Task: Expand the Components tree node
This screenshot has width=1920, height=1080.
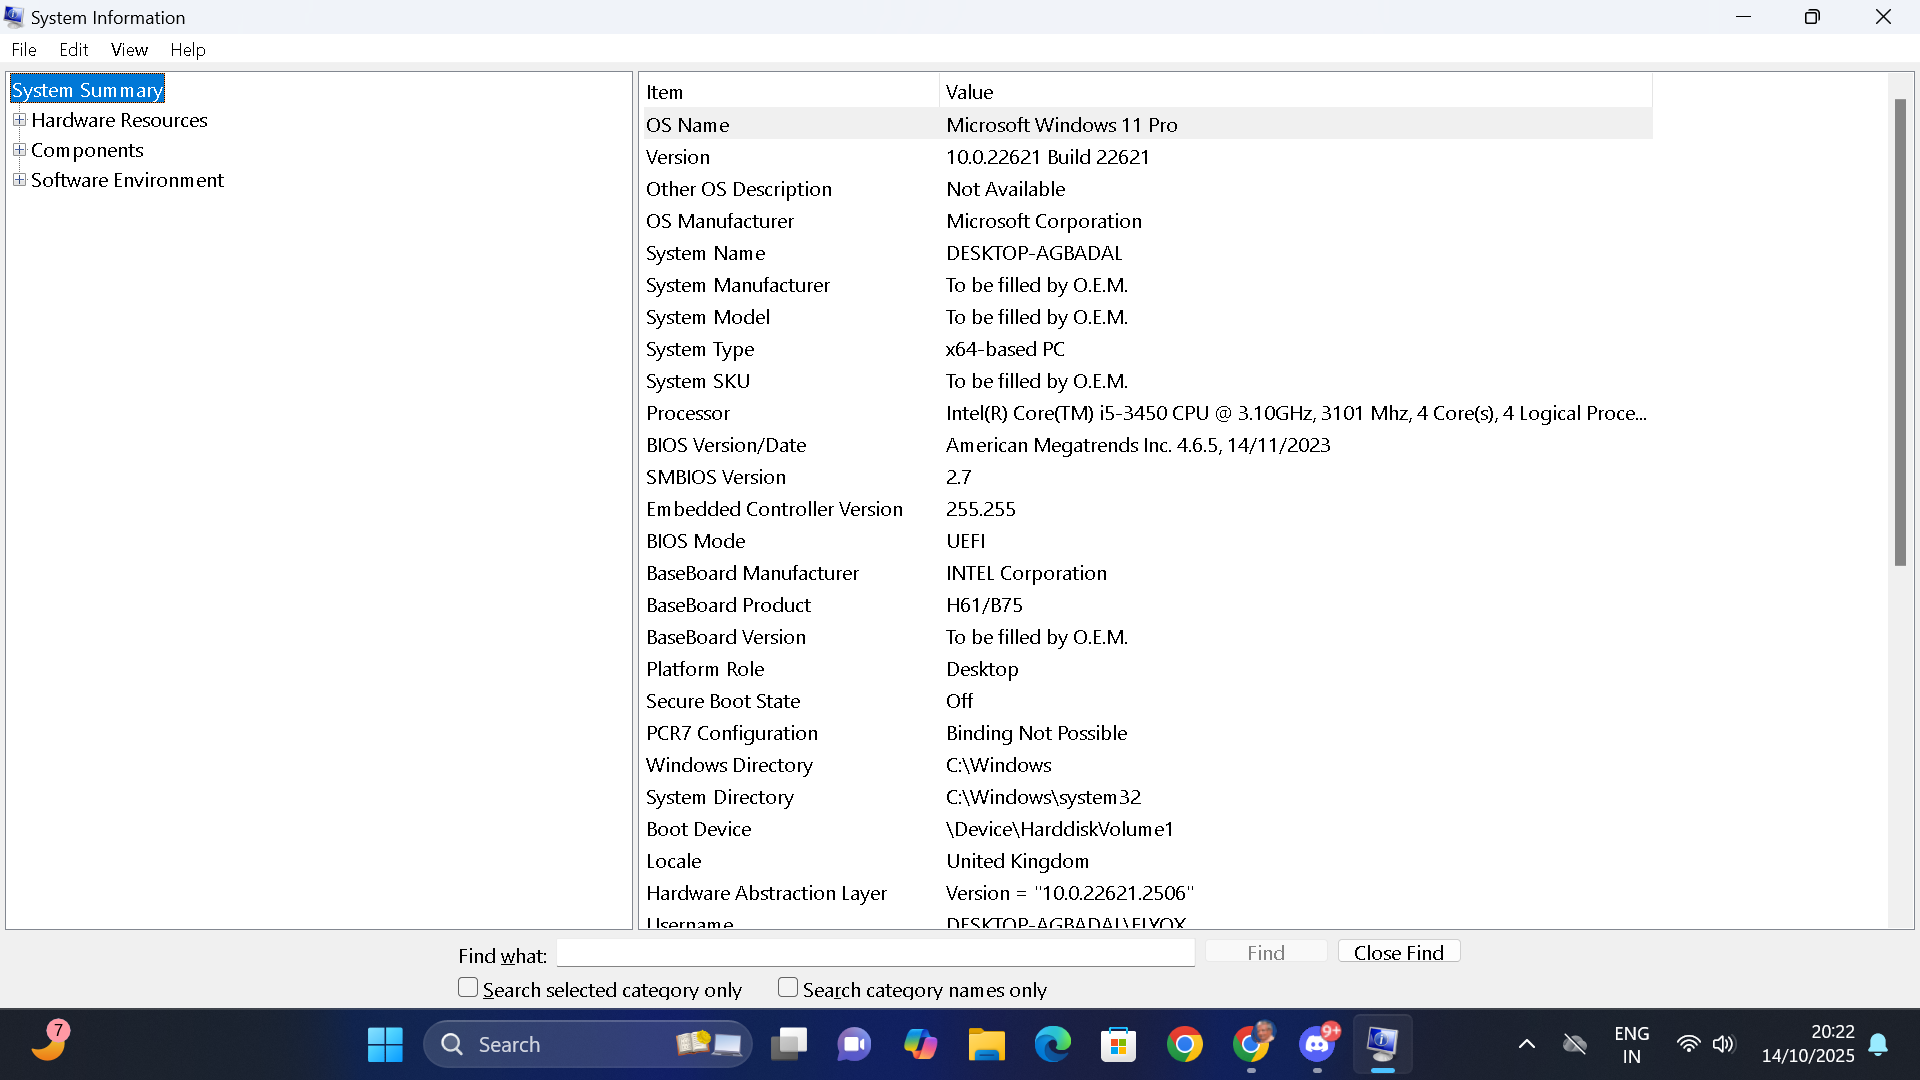Action: 19,150
